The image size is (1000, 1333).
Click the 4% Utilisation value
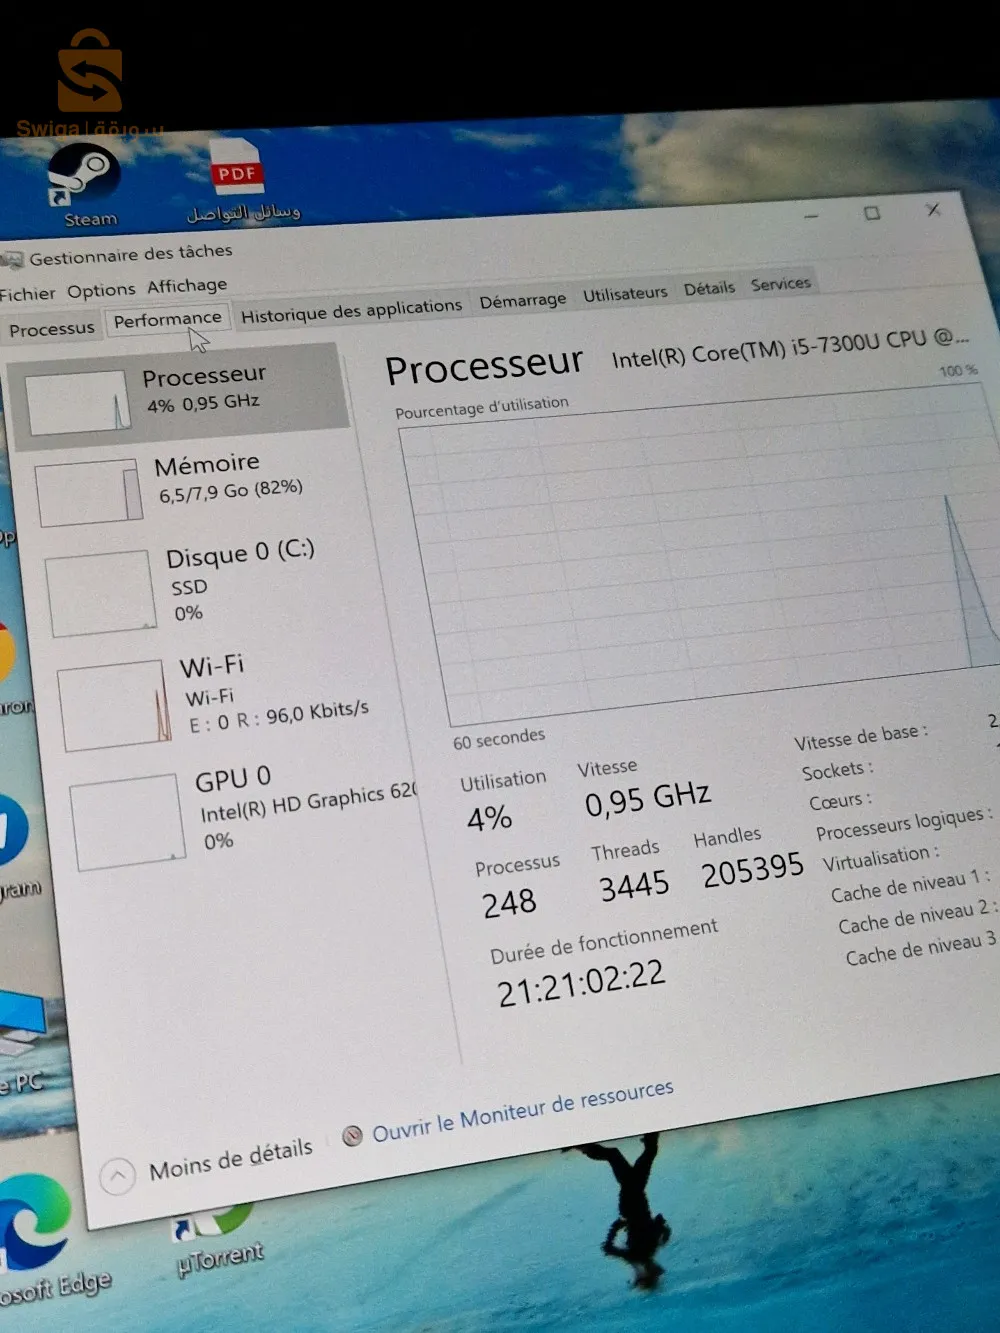tap(489, 819)
